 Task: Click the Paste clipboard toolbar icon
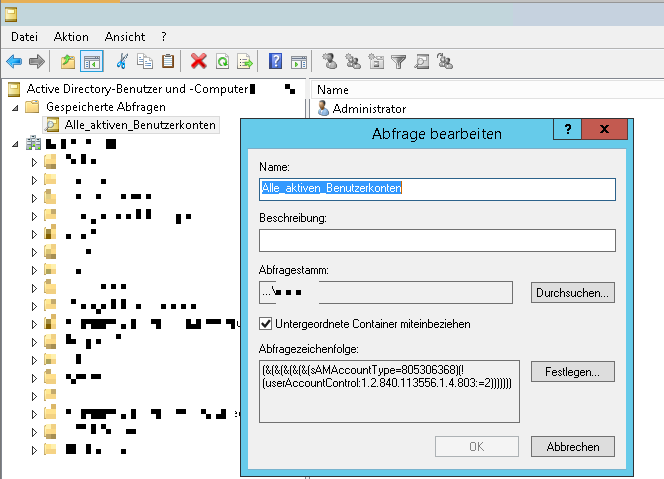coord(167,62)
